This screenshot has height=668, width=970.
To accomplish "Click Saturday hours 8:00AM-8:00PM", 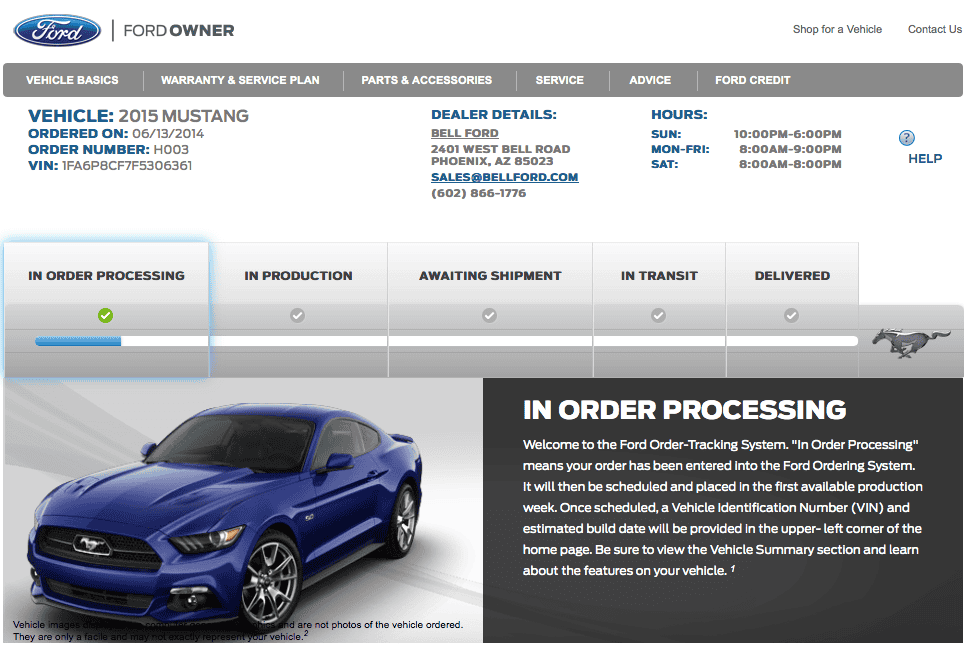I will click(790, 164).
